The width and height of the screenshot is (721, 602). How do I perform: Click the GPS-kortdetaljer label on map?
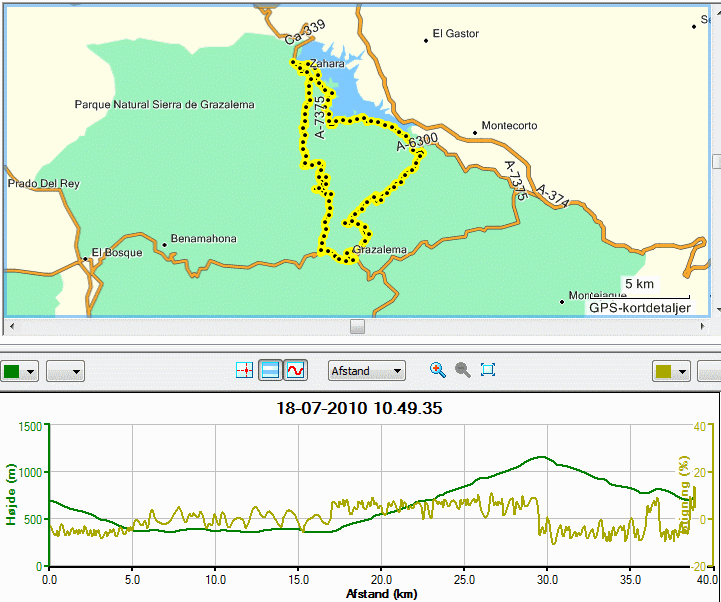tap(640, 308)
